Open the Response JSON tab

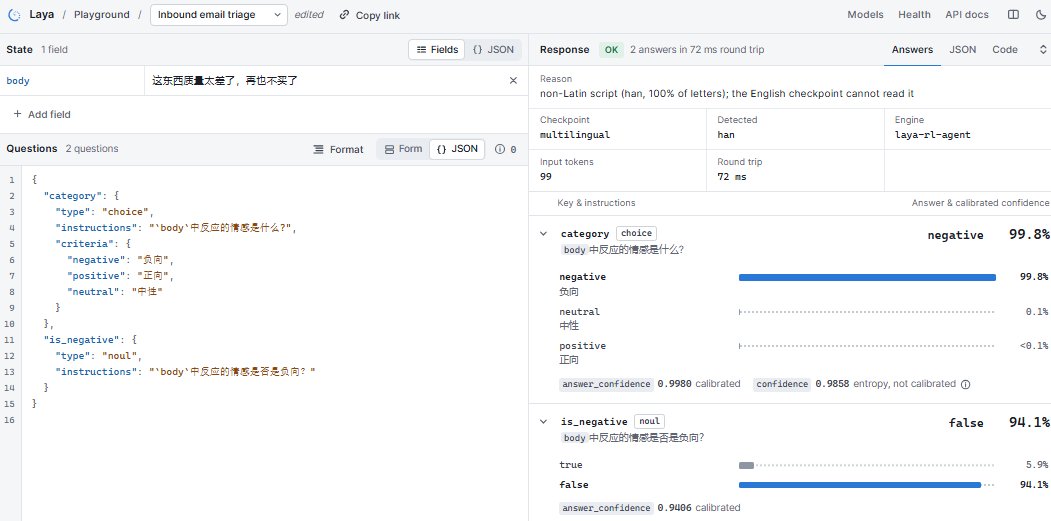[963, 50]
